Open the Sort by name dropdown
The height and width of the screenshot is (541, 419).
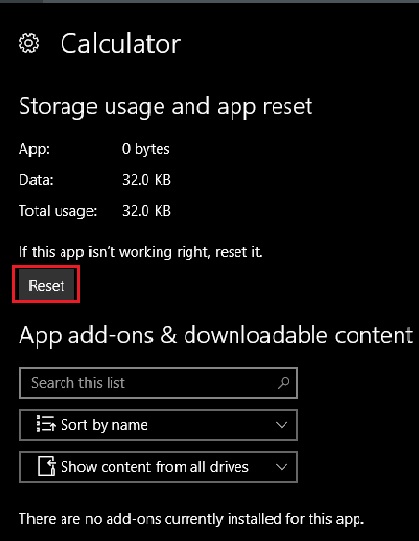[158, 425]
